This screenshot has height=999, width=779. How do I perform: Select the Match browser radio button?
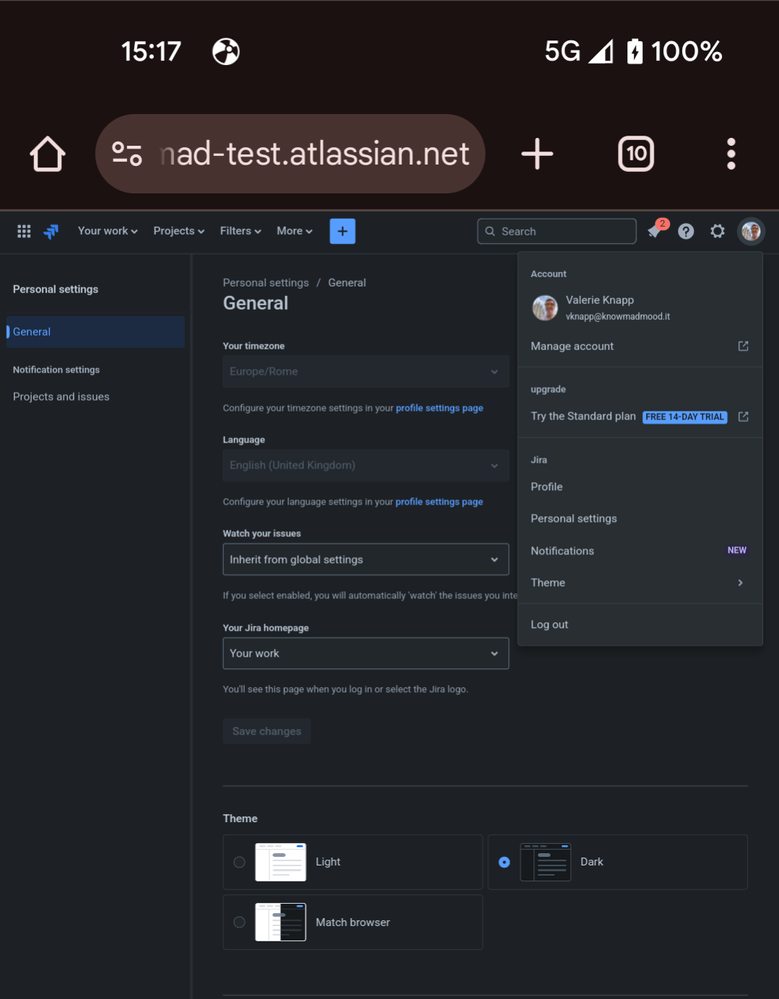[x=239, y=922]
